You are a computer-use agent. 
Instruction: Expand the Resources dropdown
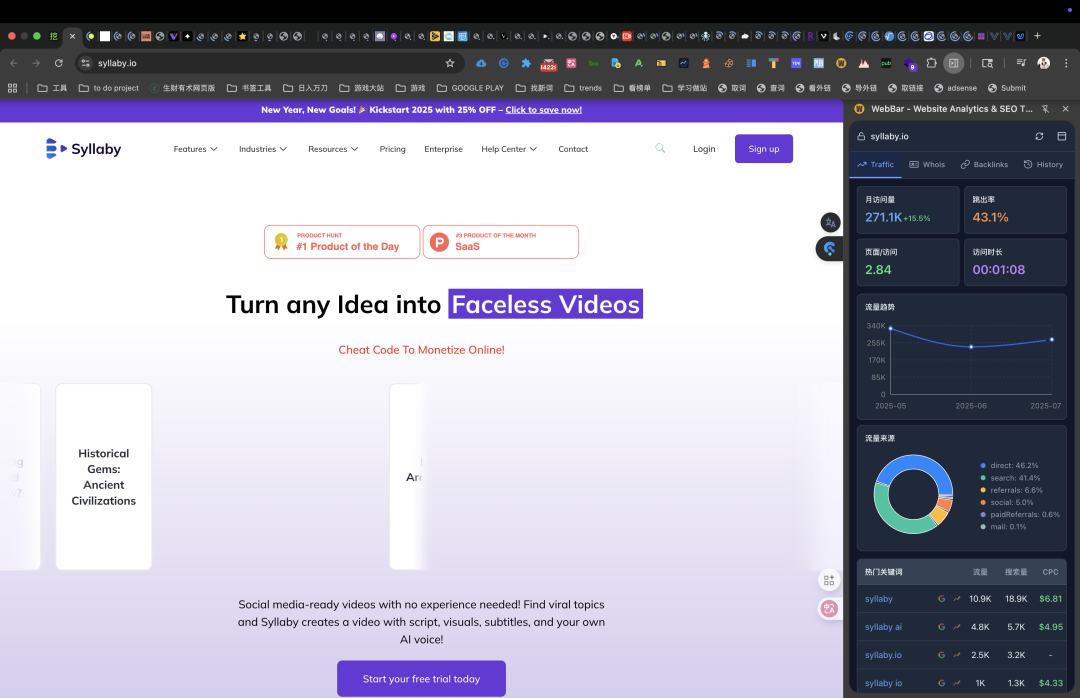click(333, 149)
